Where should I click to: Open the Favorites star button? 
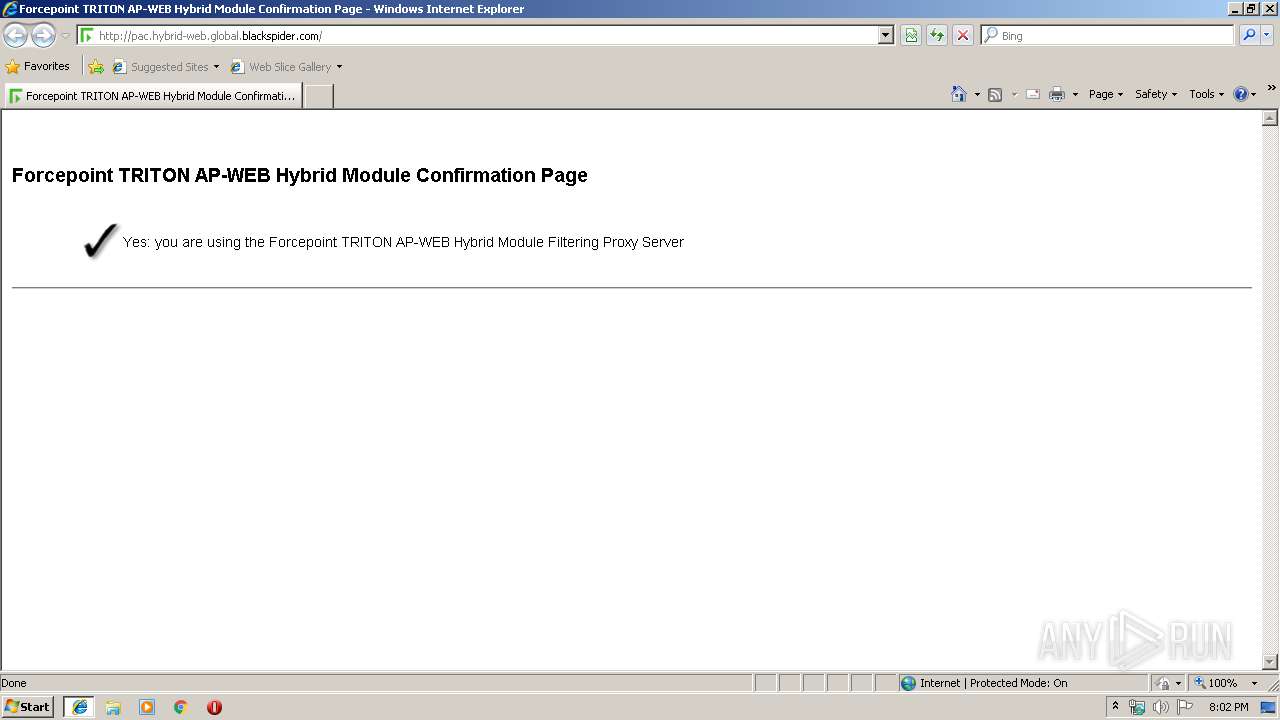tap(38, 66)
